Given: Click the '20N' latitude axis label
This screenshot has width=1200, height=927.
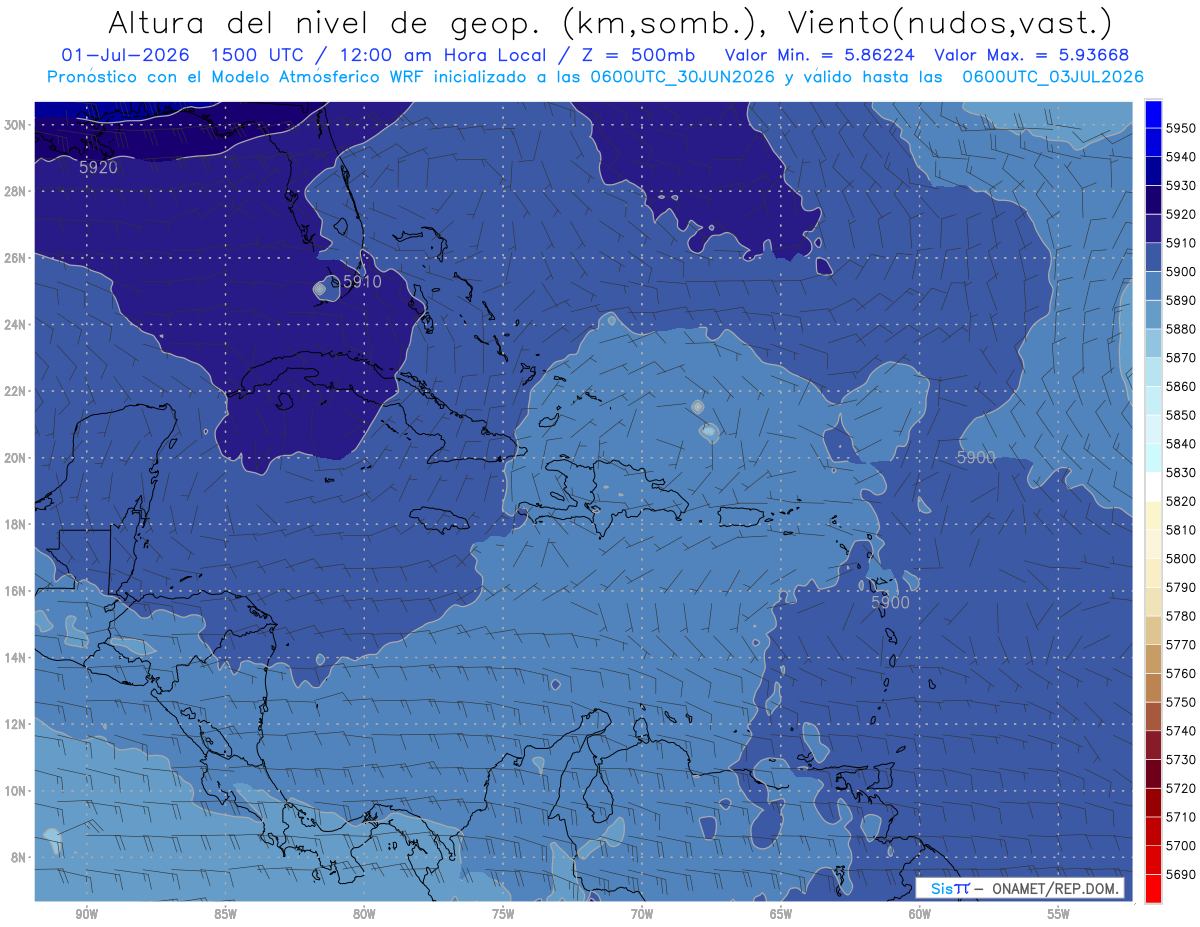Looking at the screenshot, I should tap(16, 458).
